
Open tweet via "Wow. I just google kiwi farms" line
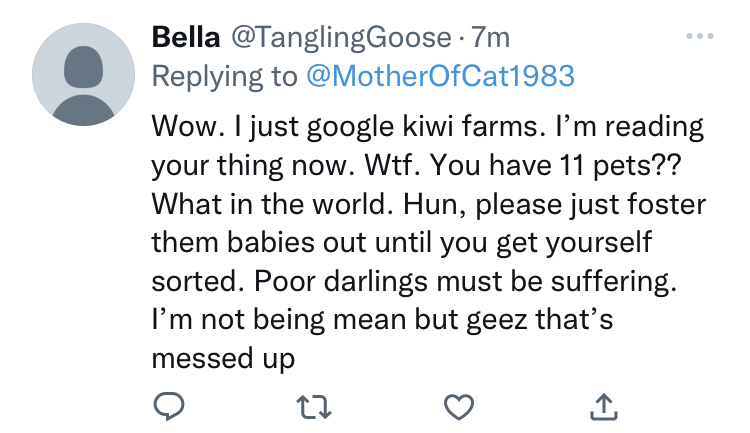pos(348,127)
